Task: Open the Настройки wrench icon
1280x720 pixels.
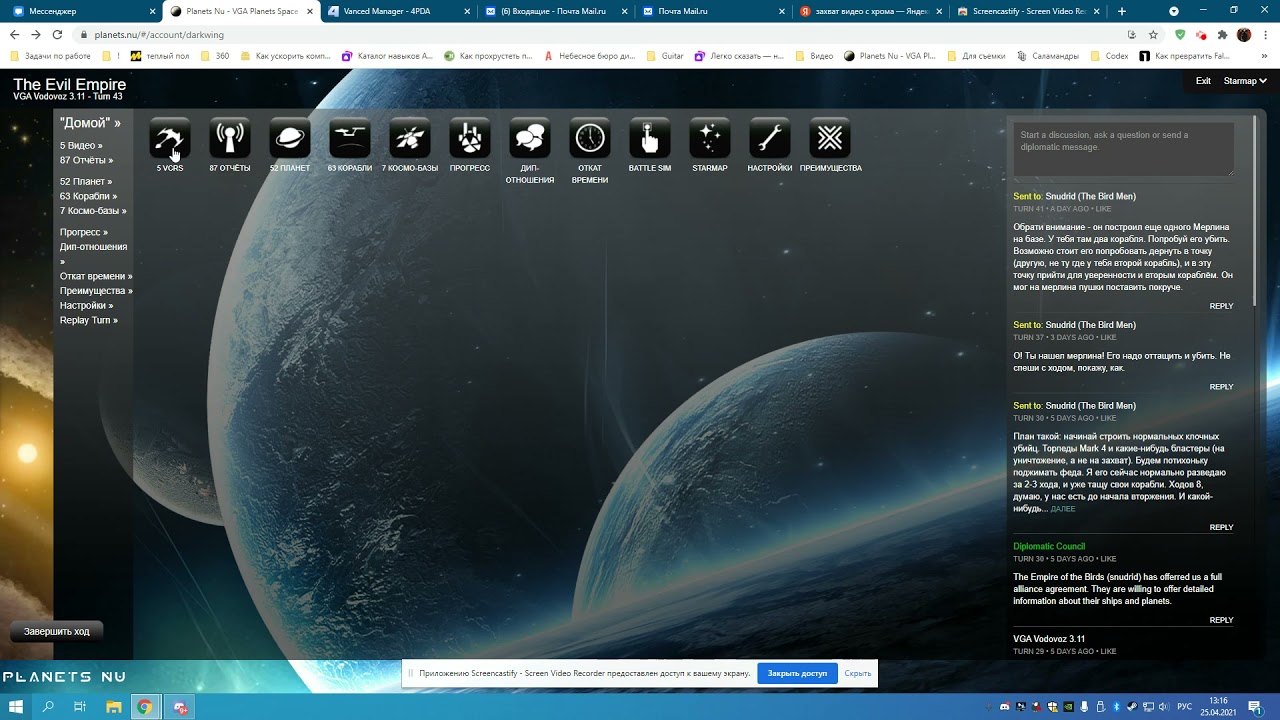Action: (770, 138)
